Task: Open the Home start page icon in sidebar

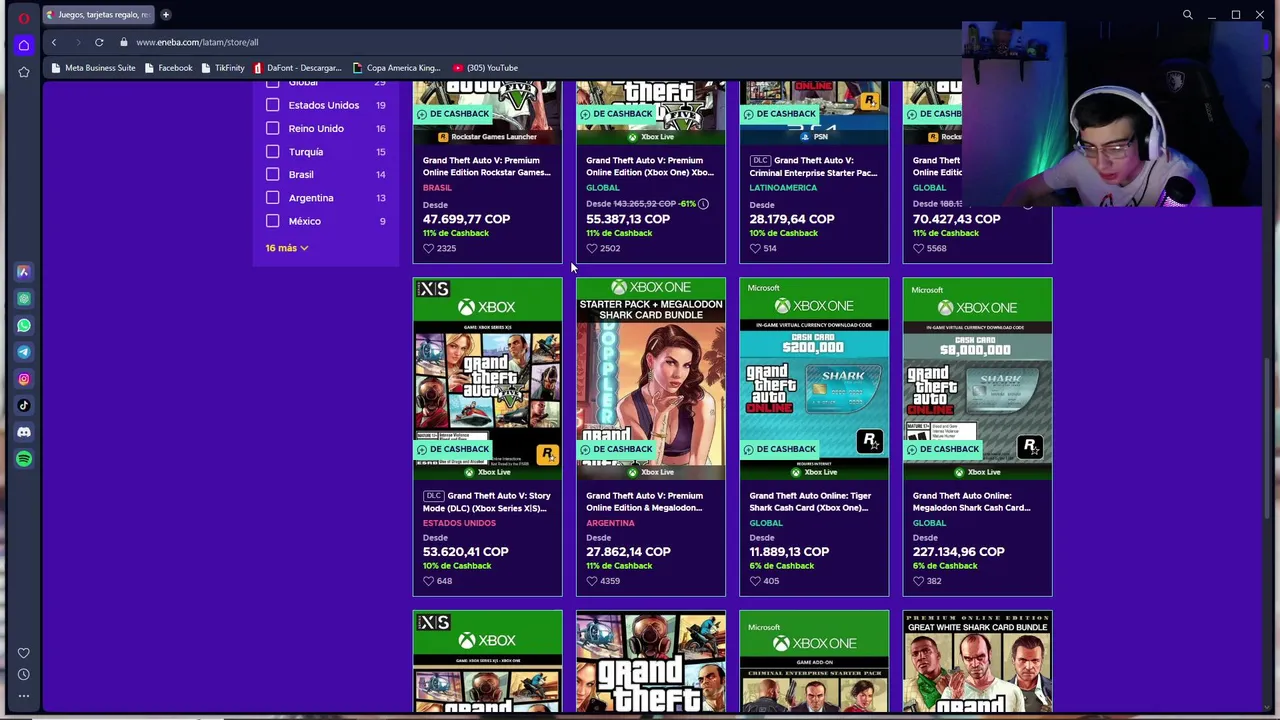Action: point(24,45)
